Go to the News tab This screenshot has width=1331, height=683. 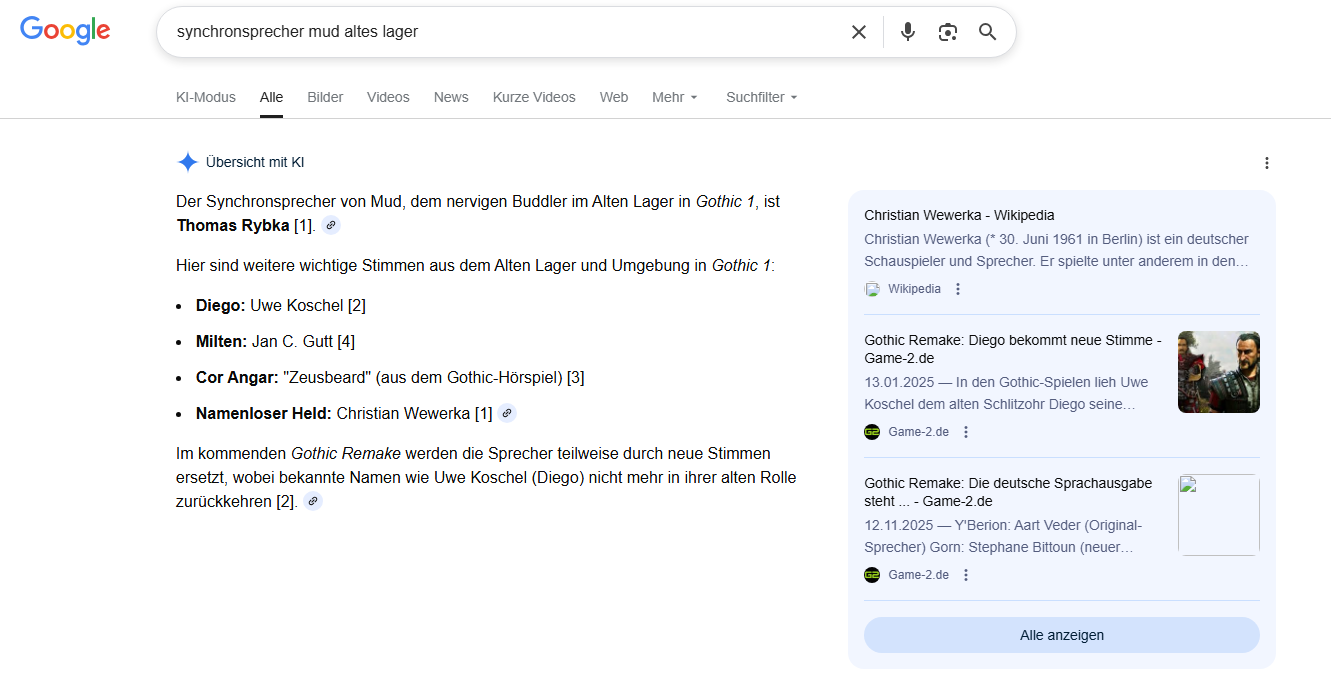[451, 97]
